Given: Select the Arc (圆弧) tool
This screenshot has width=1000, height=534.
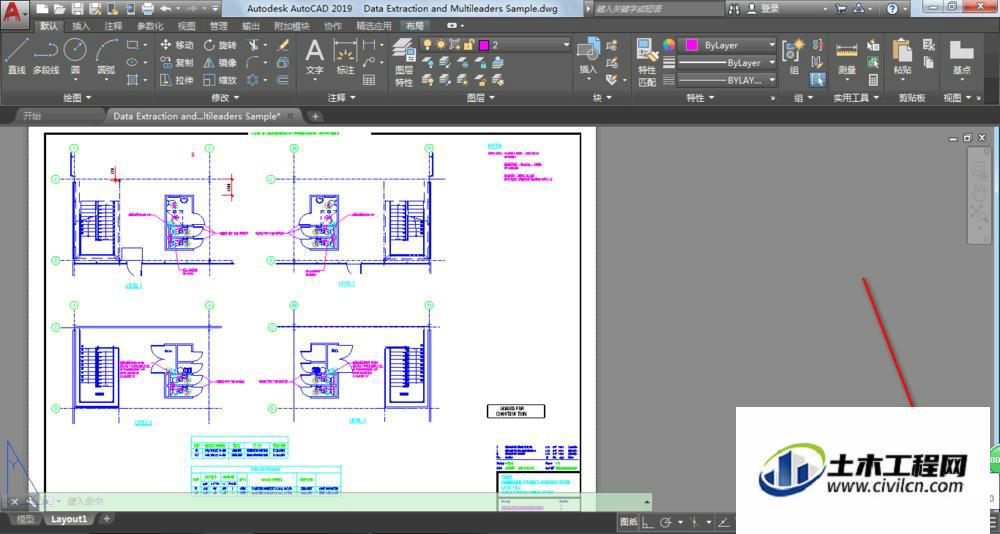Looking at the screenshot, I should (x=107, y=57).
